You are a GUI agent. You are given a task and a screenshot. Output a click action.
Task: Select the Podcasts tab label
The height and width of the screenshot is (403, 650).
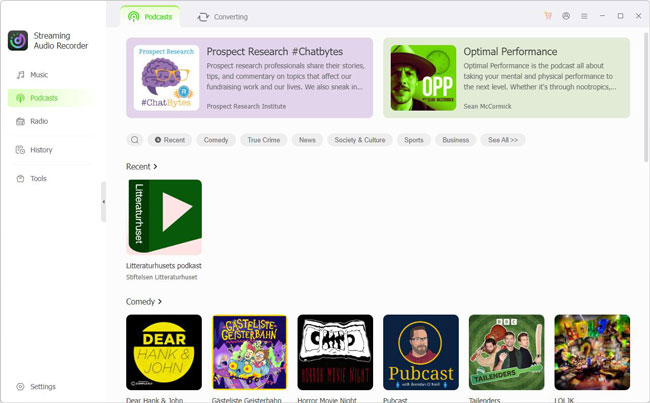pos(158,17)
